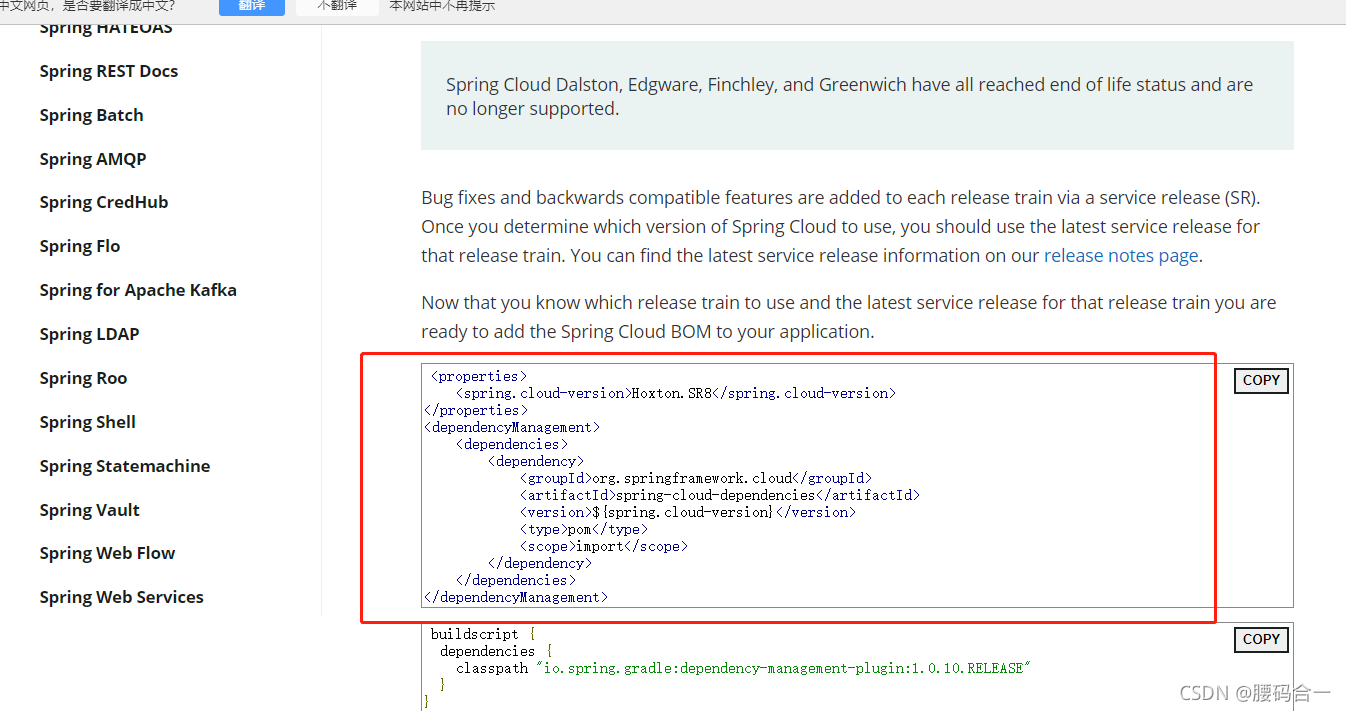Click the Hoxton.SR8 version line in code
This screenshot has height=711, width=1346.
coord(676,393)
